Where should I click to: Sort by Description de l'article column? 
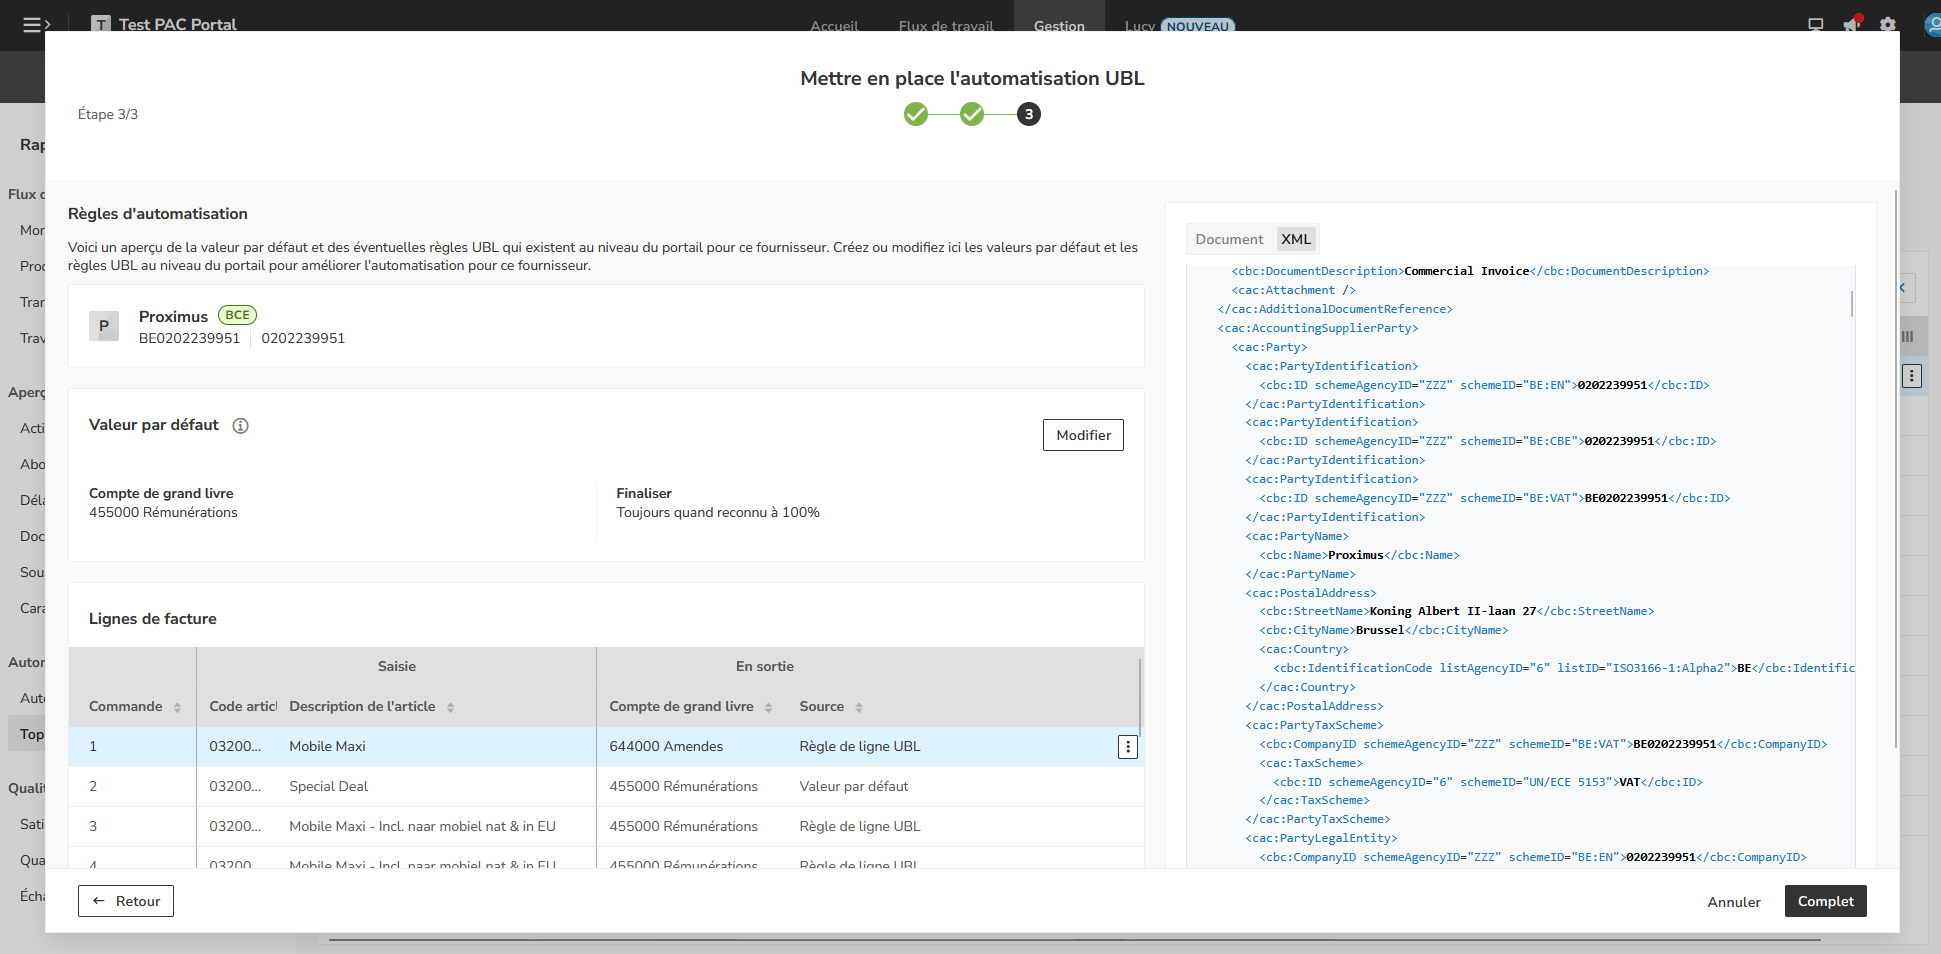point(450,707)
